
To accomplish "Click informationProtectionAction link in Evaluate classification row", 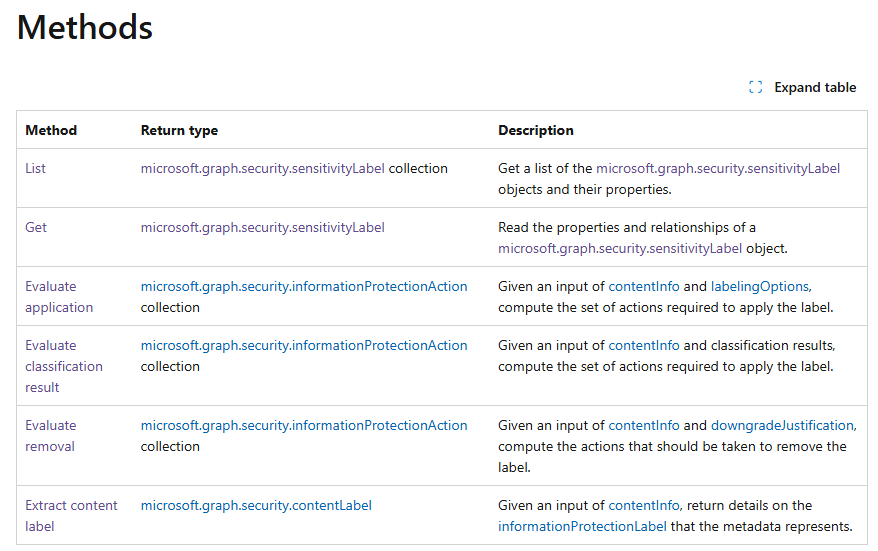I will click(304, 345).
